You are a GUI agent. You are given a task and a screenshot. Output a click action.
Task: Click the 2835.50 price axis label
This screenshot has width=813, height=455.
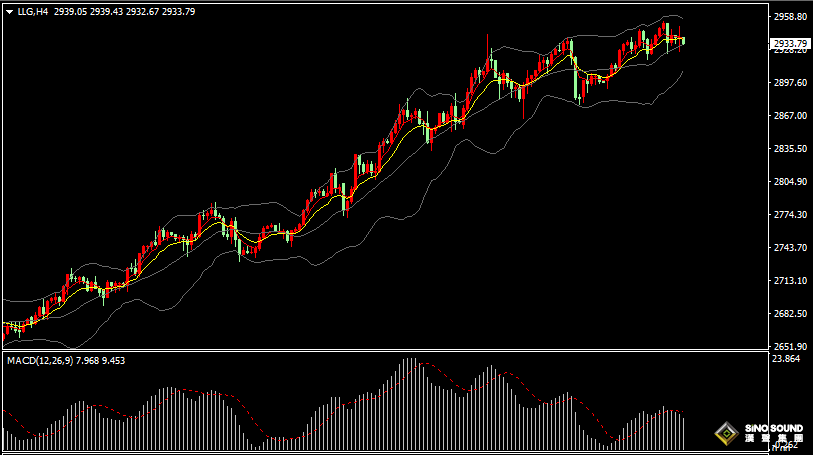point(790,149)
